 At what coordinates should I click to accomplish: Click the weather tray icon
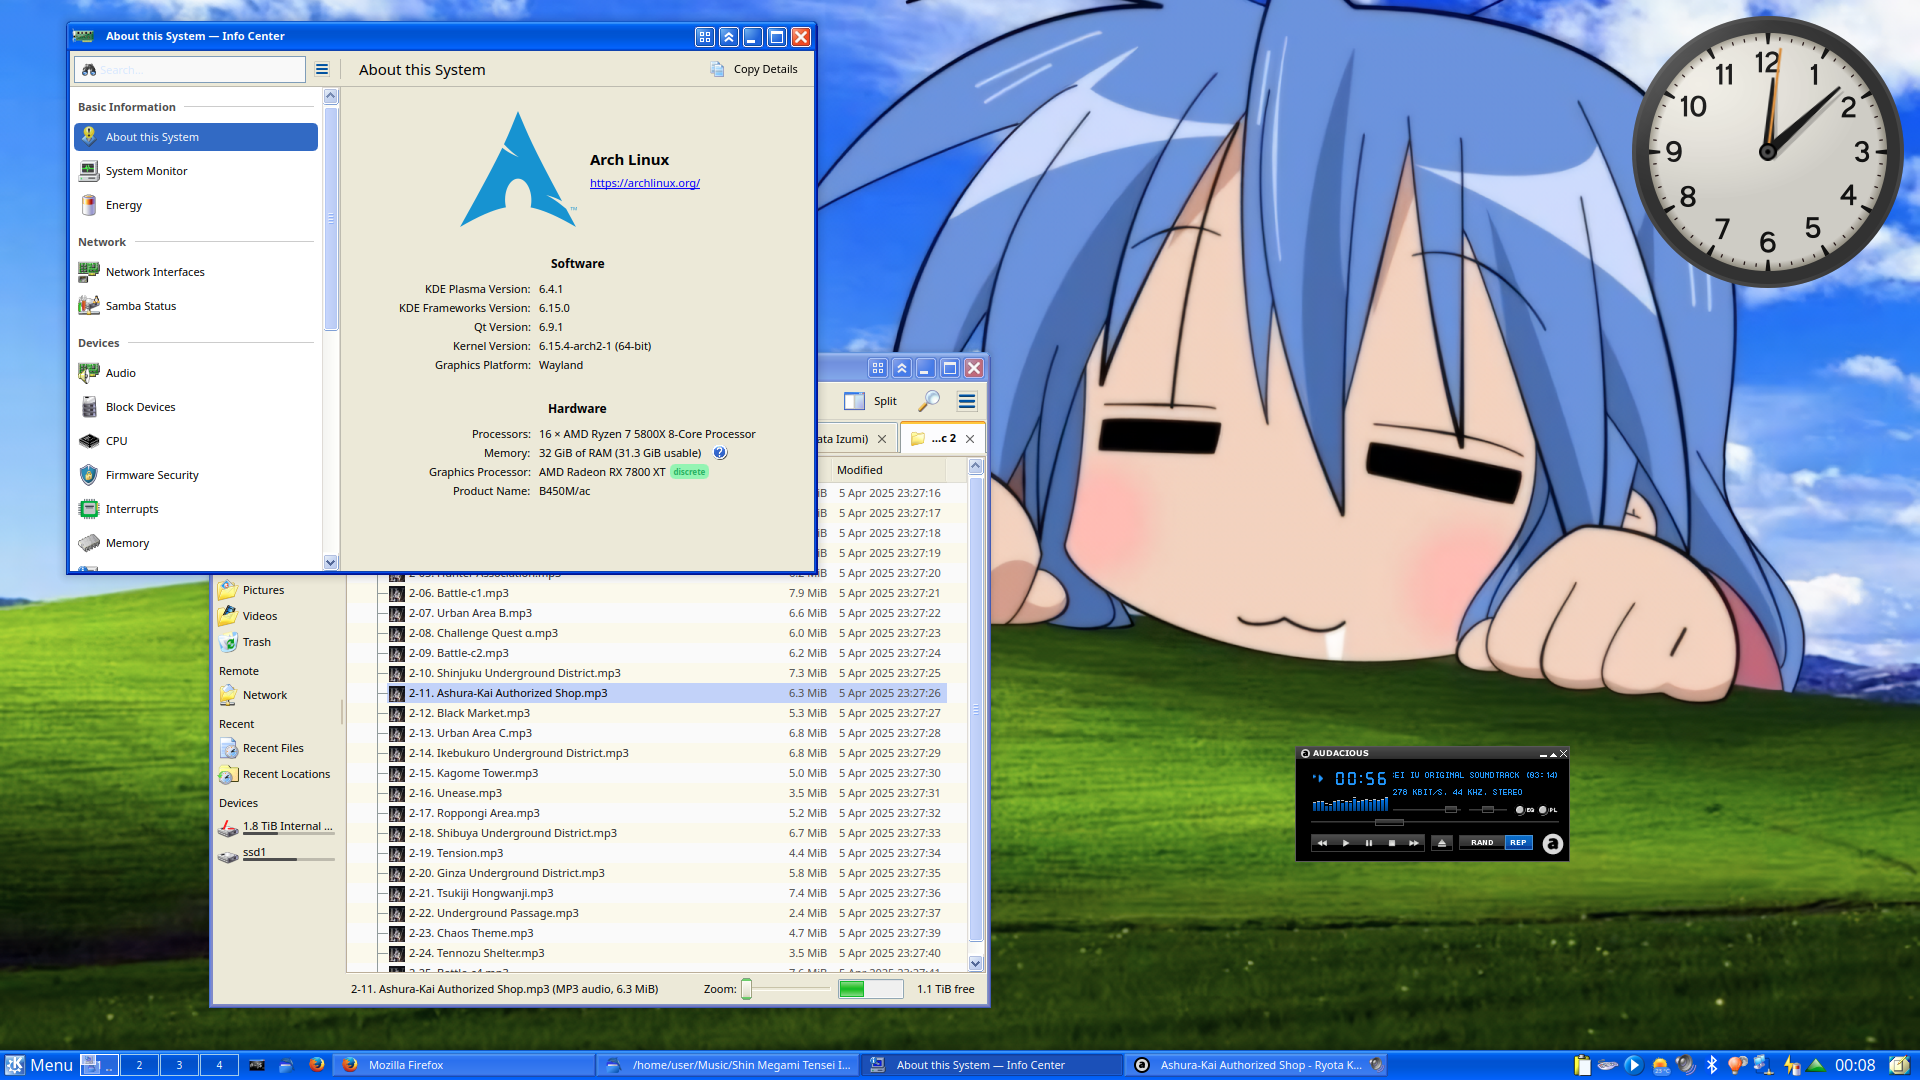click(1660, 1065)
